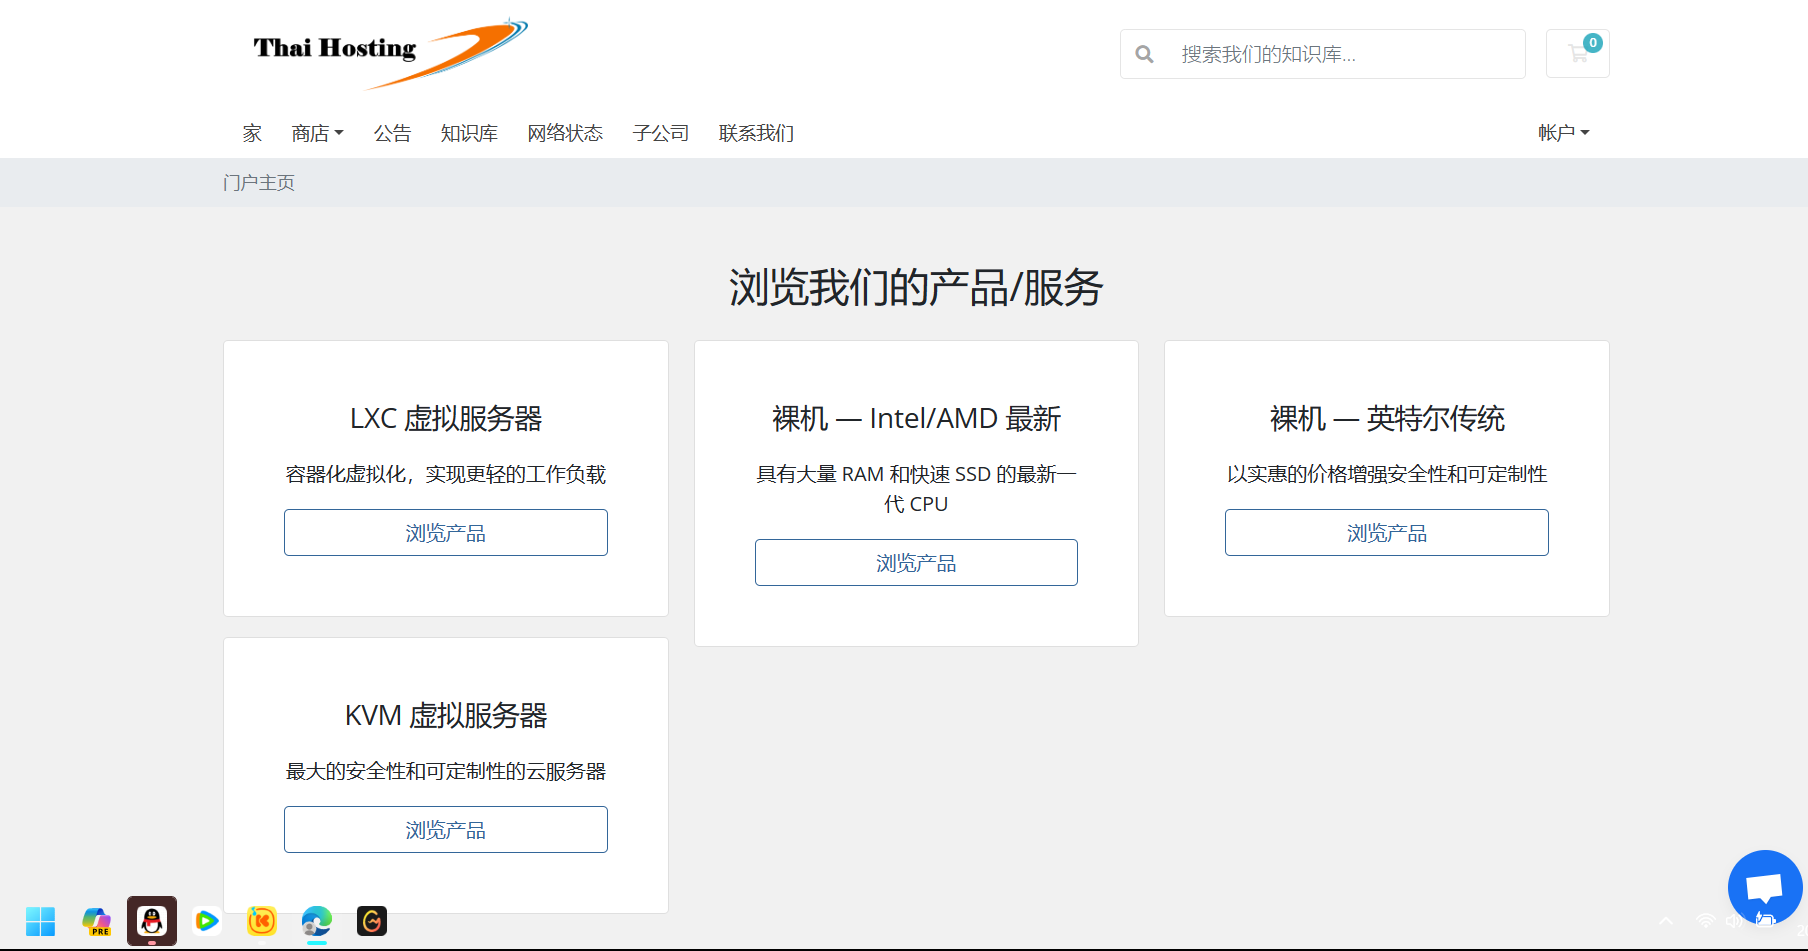The width and height of the screenshot is (1808, 951).
Task: Open the 公告 announcements page
Action: (x=392, y=133)
